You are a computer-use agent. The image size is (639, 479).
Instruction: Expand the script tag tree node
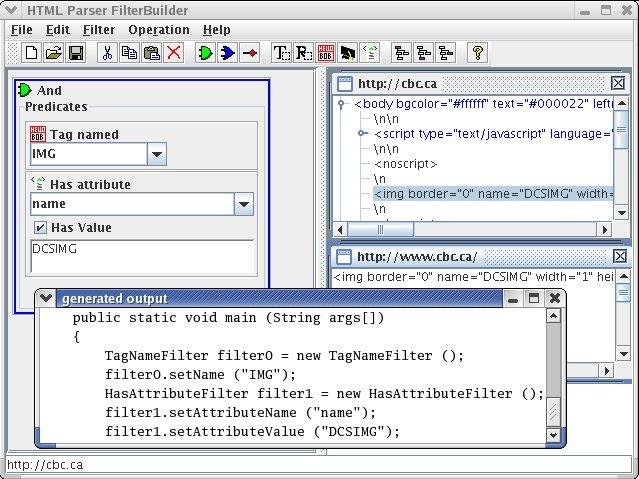(361, 133)
